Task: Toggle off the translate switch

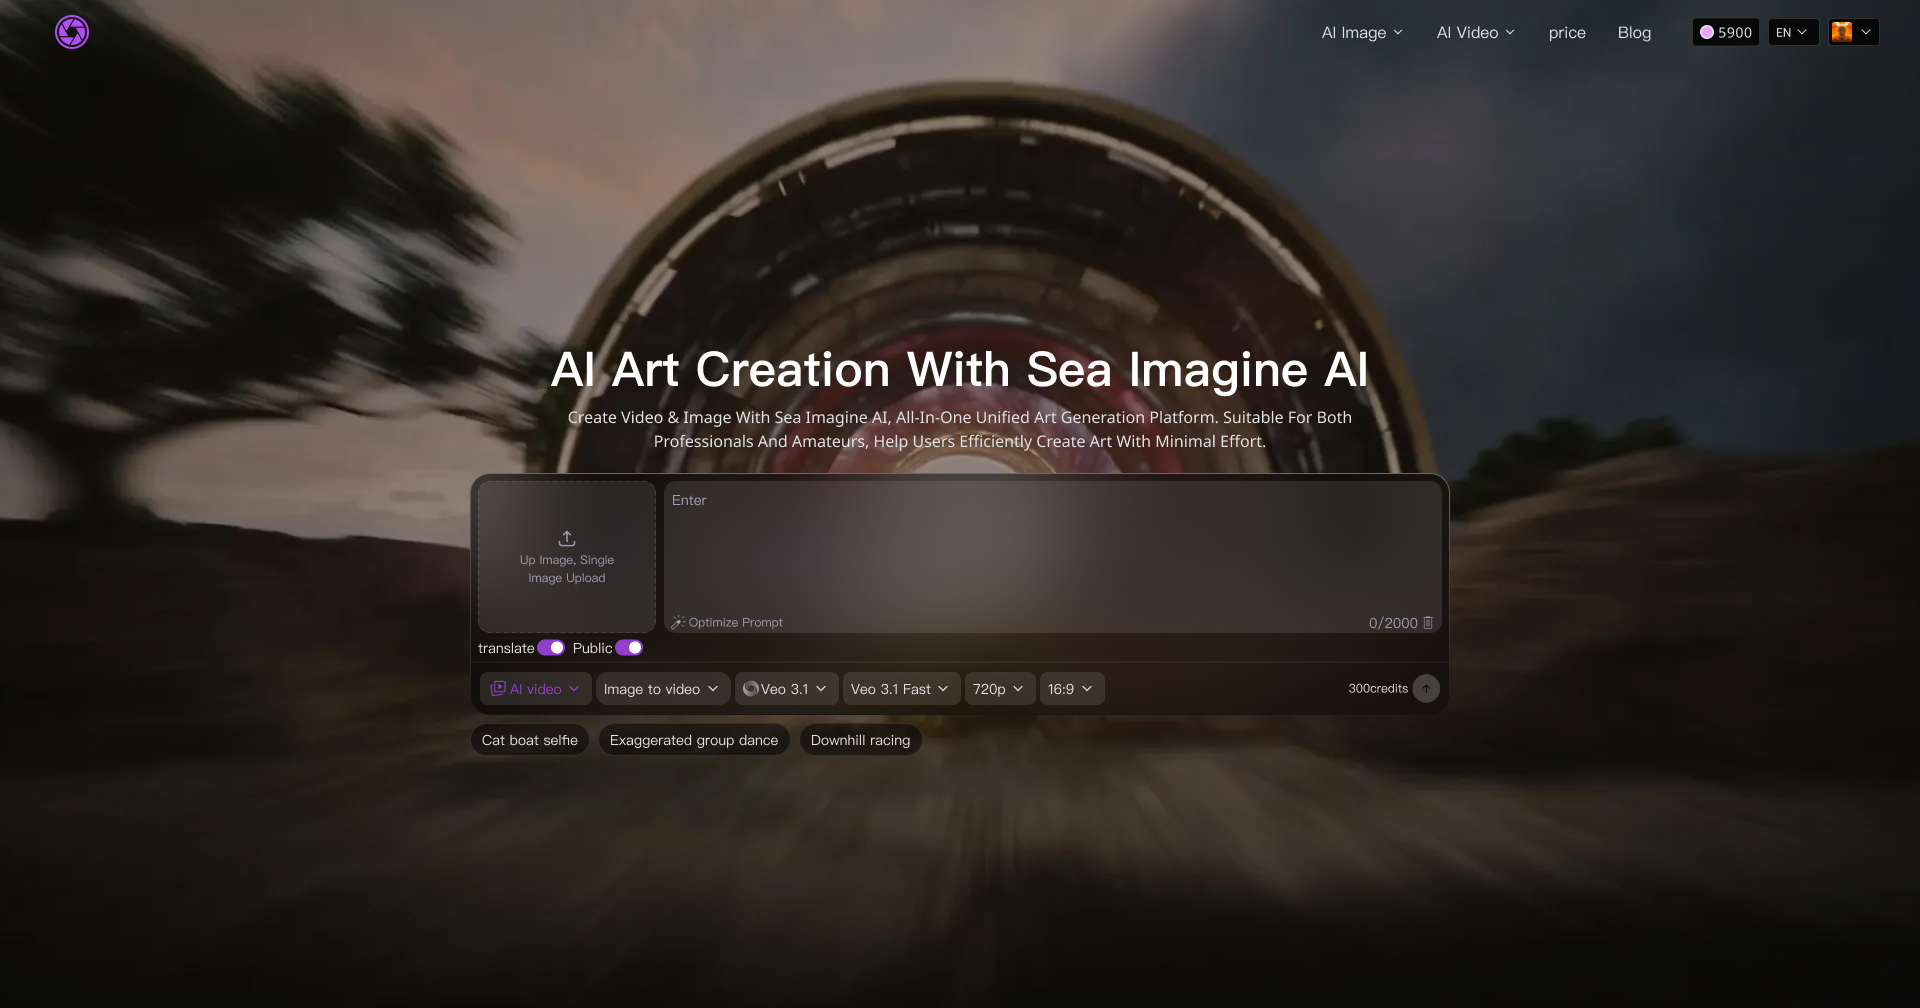Action: tap(550, 647)
